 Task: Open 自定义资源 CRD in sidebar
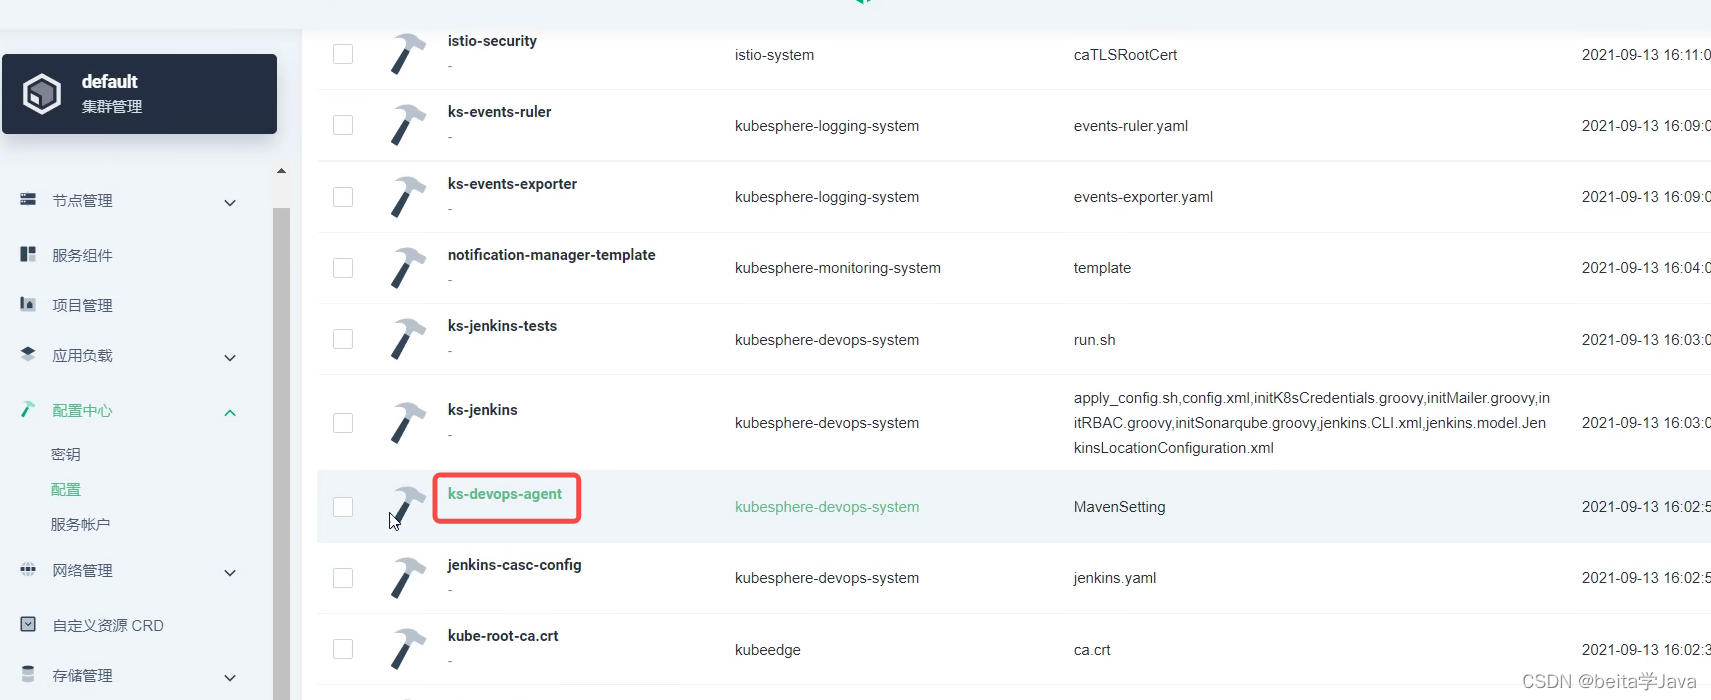click(x=108, y=625)
